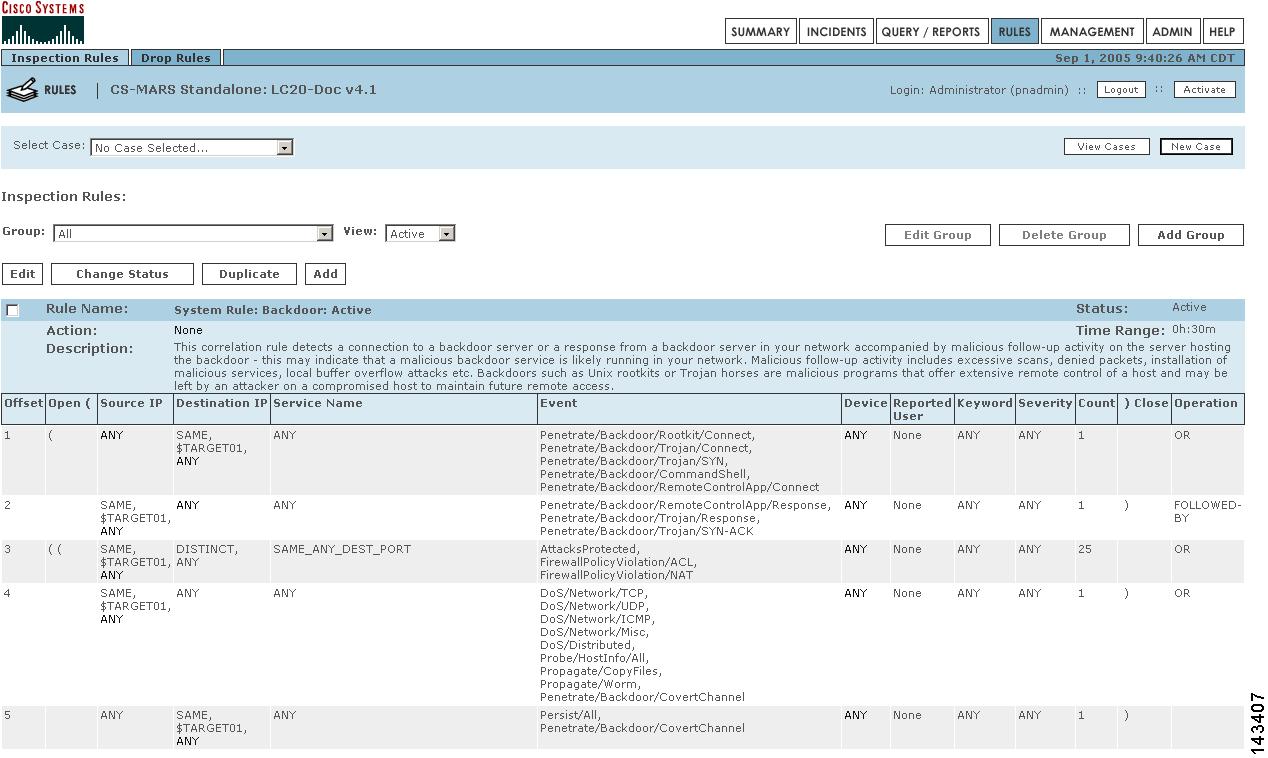This screenshot has height=758, width=1268.
Task: Switch to Drop Rules subtab
Action: click(x=176, y=58)
